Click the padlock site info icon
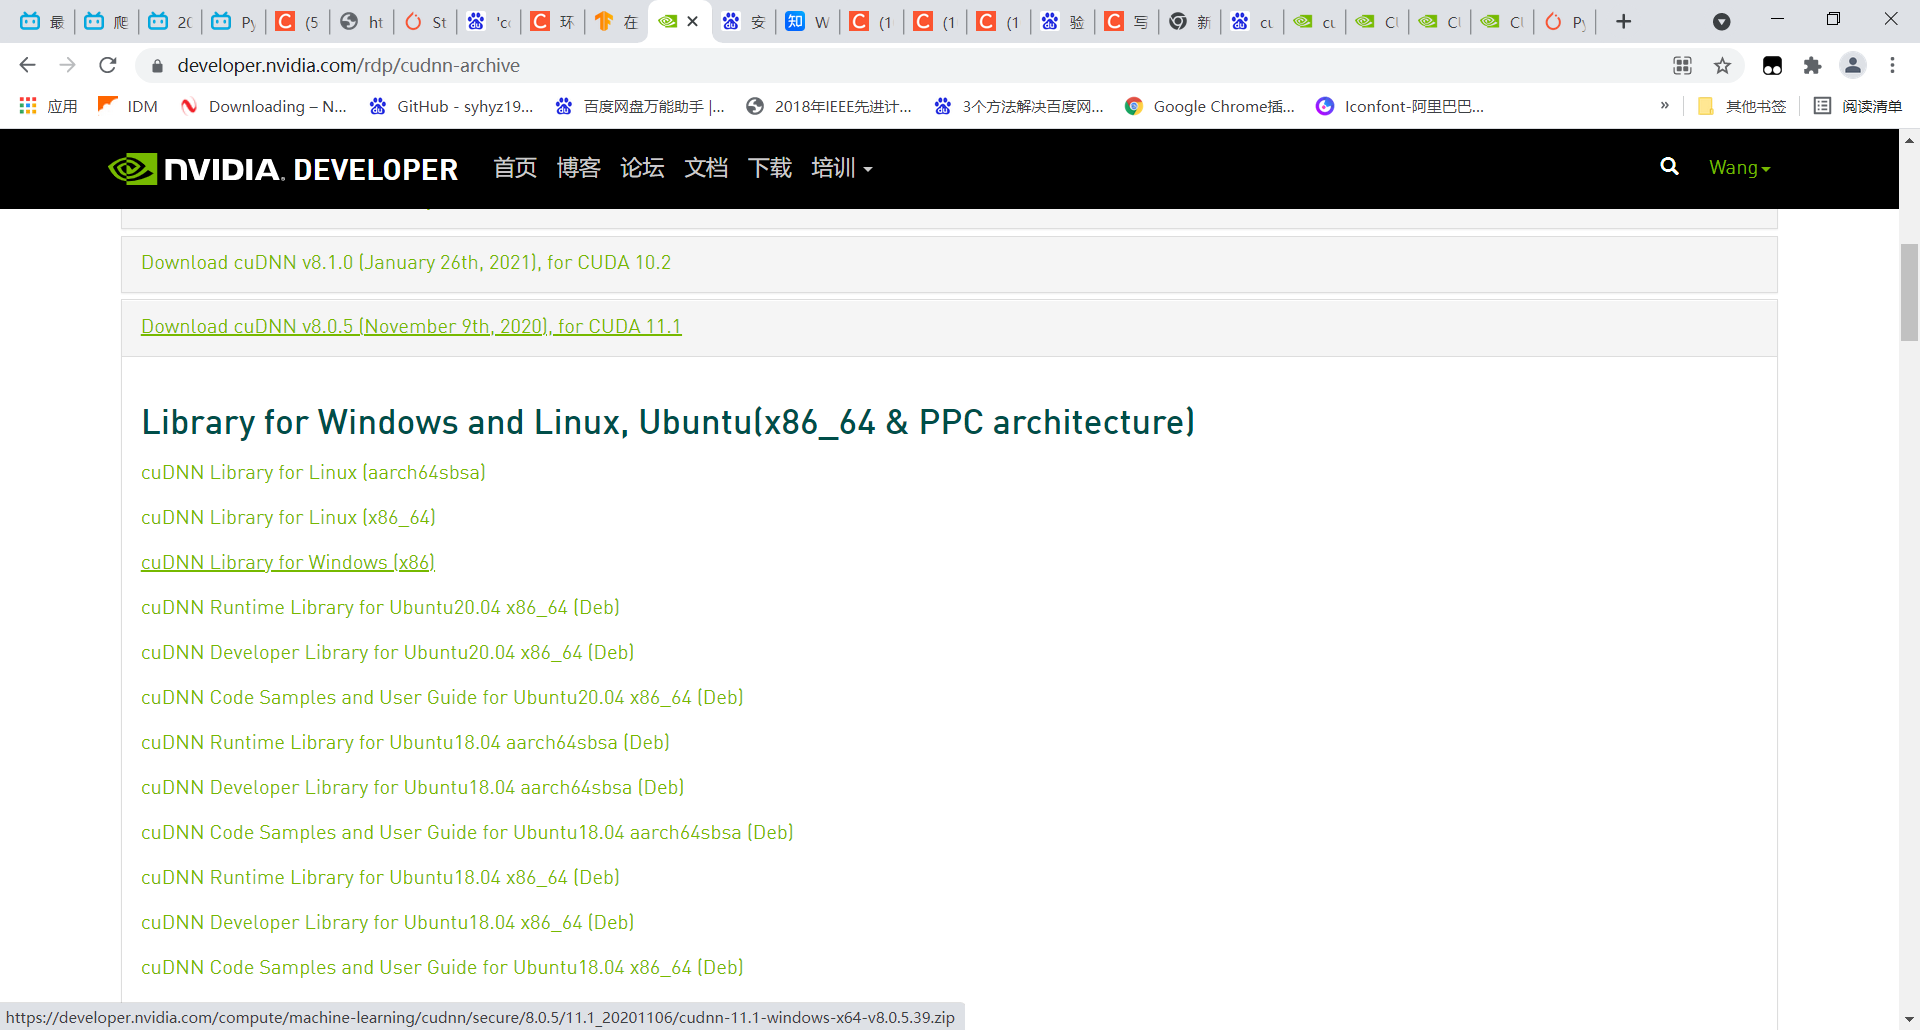The width and height of the screenshot is (1920, 1030). [x=156, y=66]
